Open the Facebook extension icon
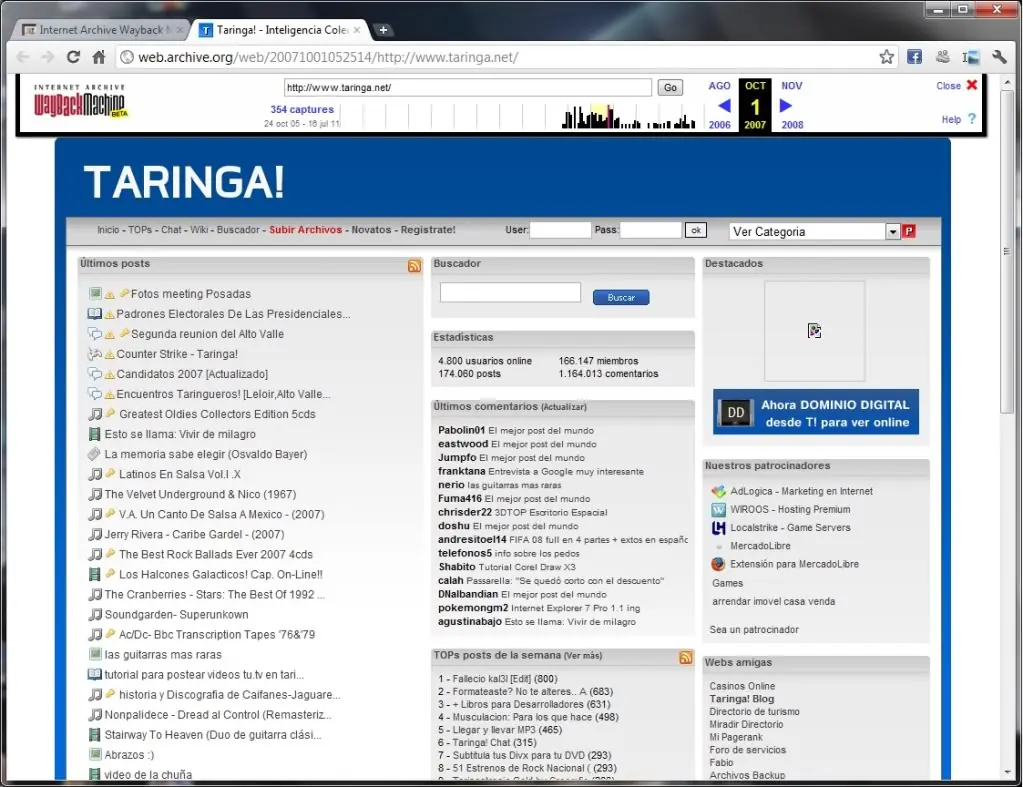Viewport: 1023px width, 787px height. pos(915,57)
